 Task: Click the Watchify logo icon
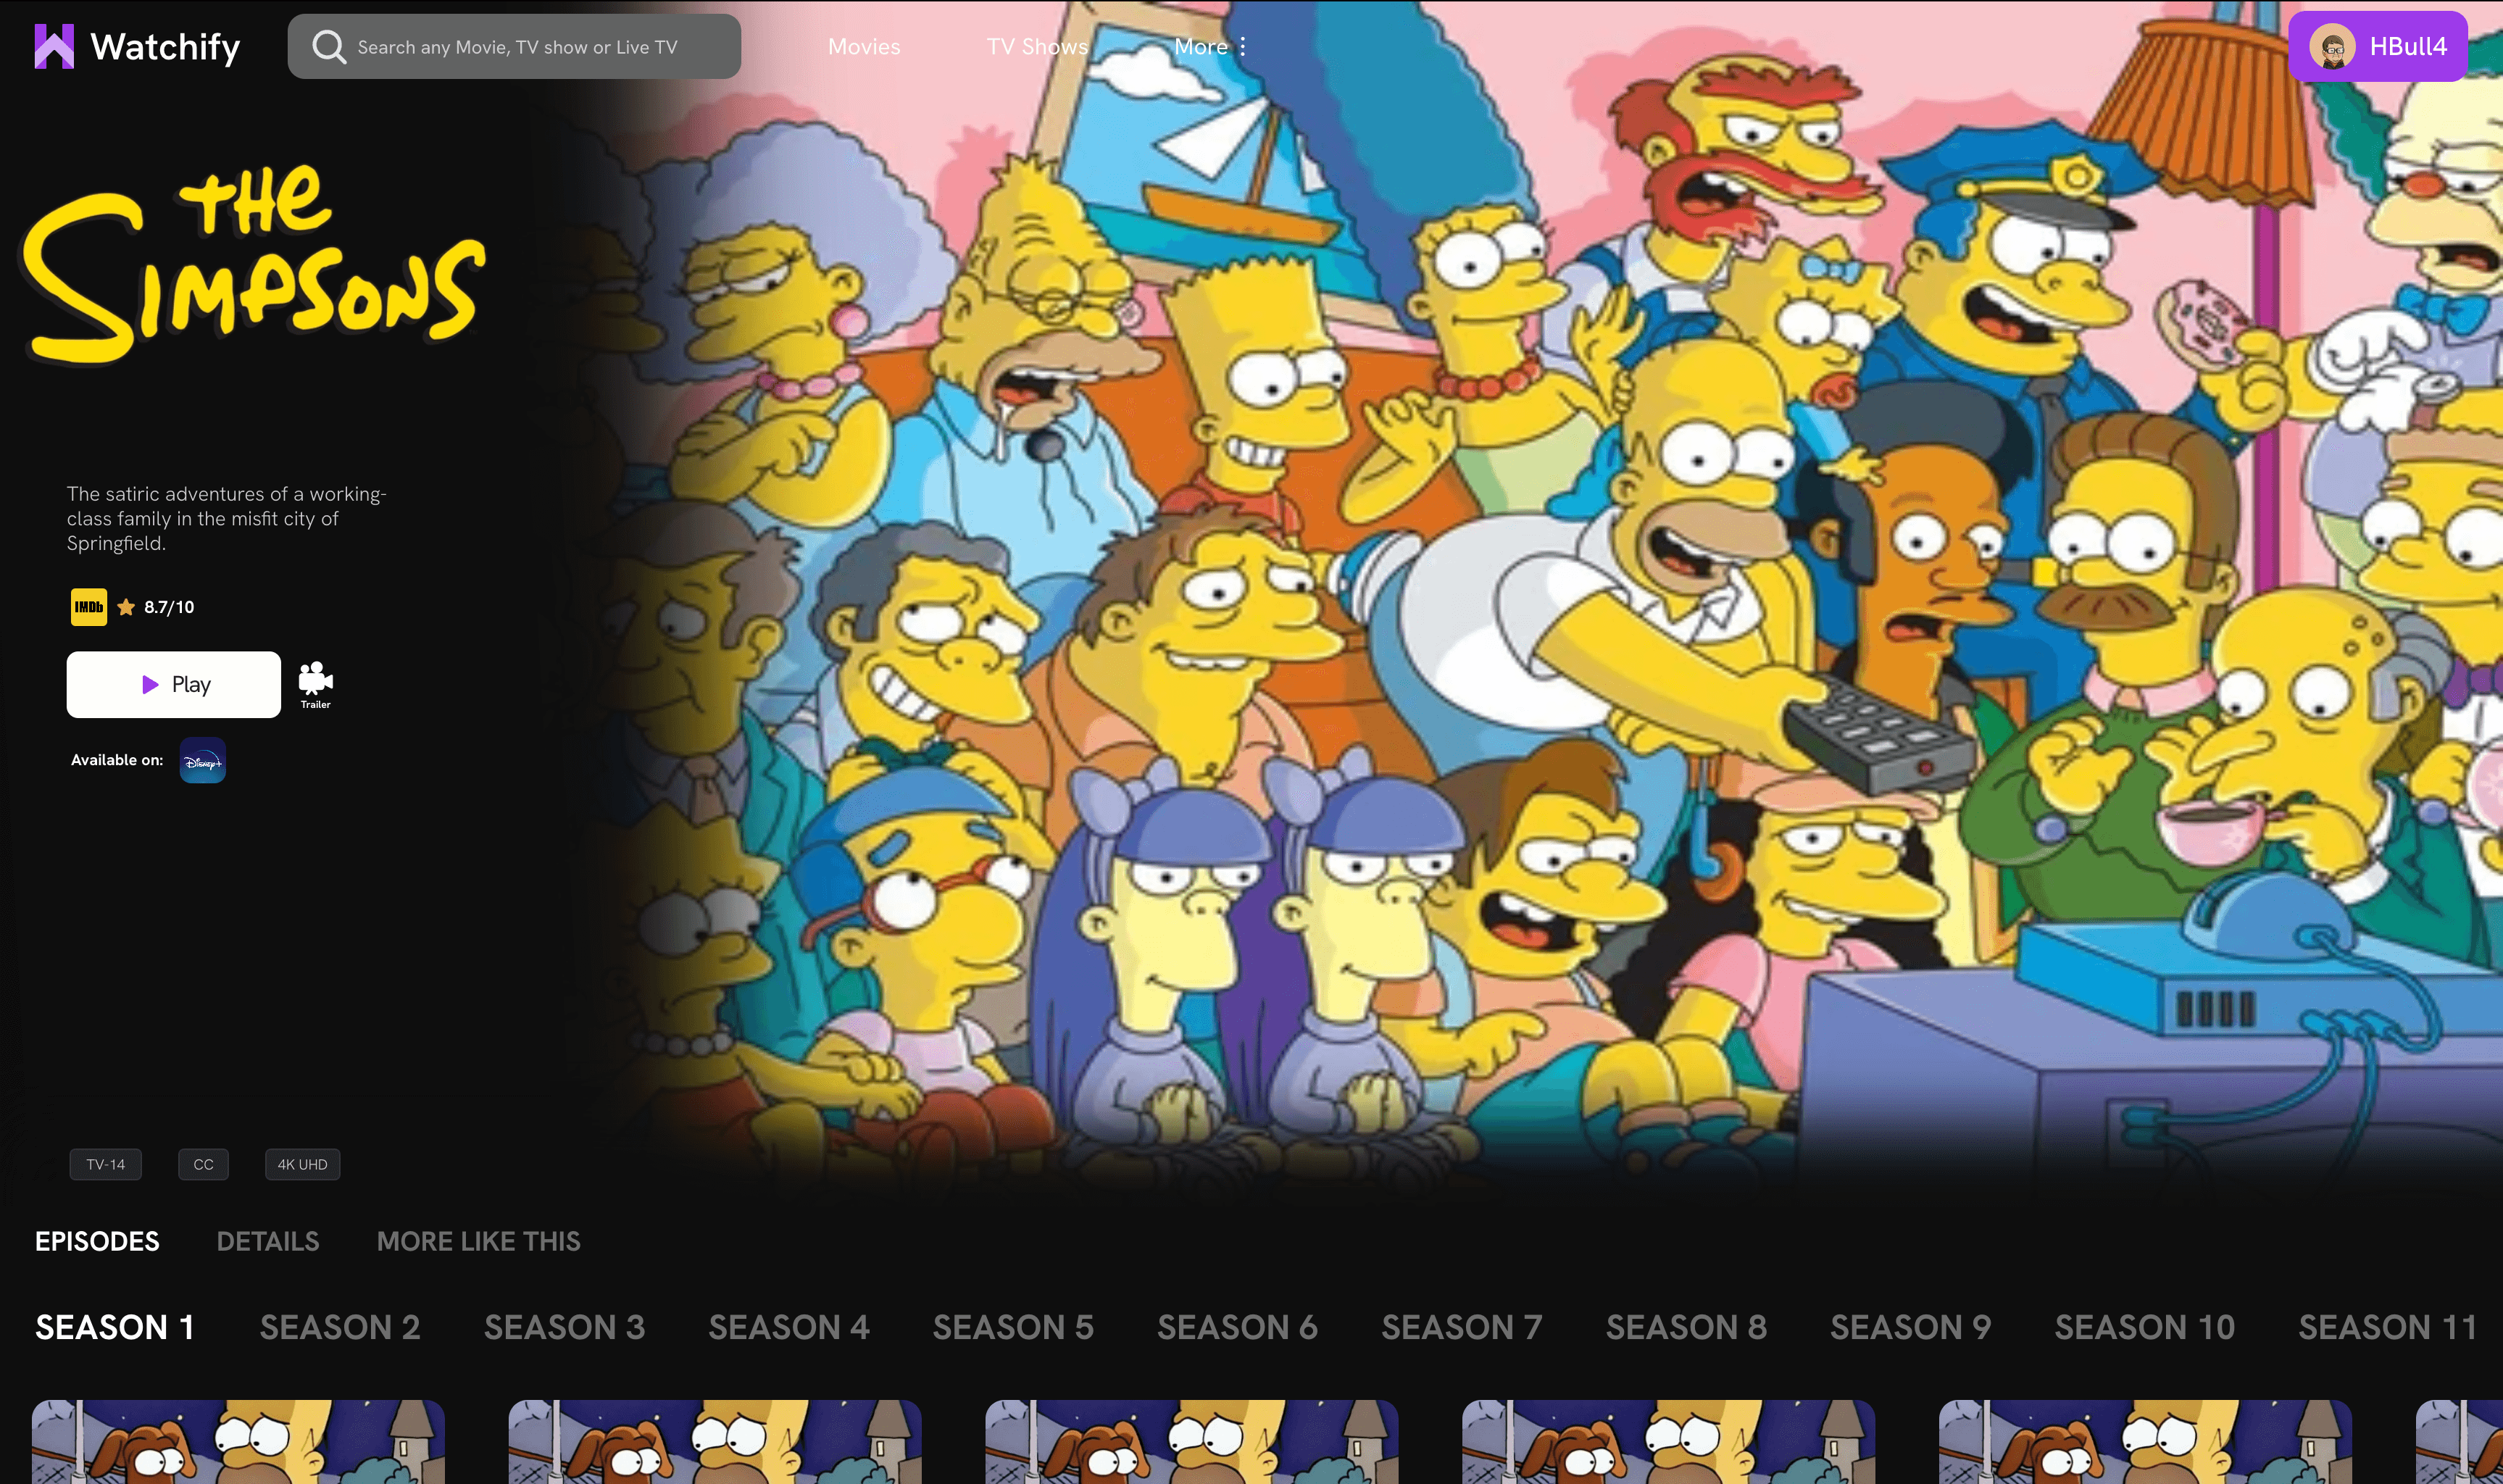tap(54, 47)
